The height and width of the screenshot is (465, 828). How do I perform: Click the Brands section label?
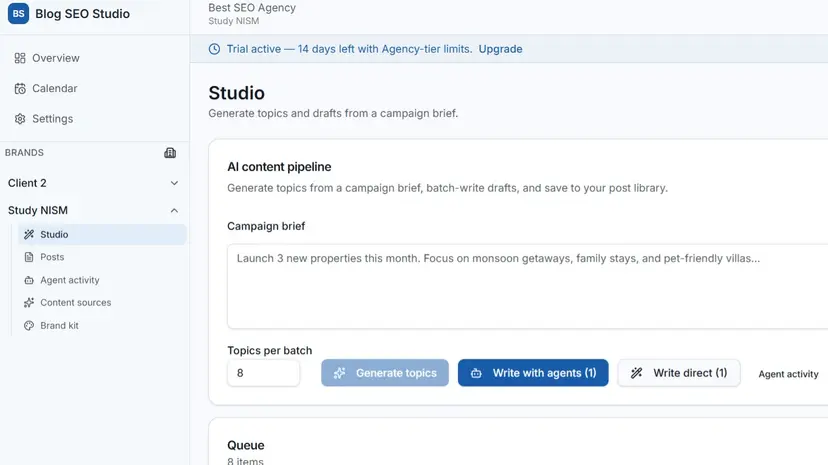pyautogui.click(x=24, y=153)
